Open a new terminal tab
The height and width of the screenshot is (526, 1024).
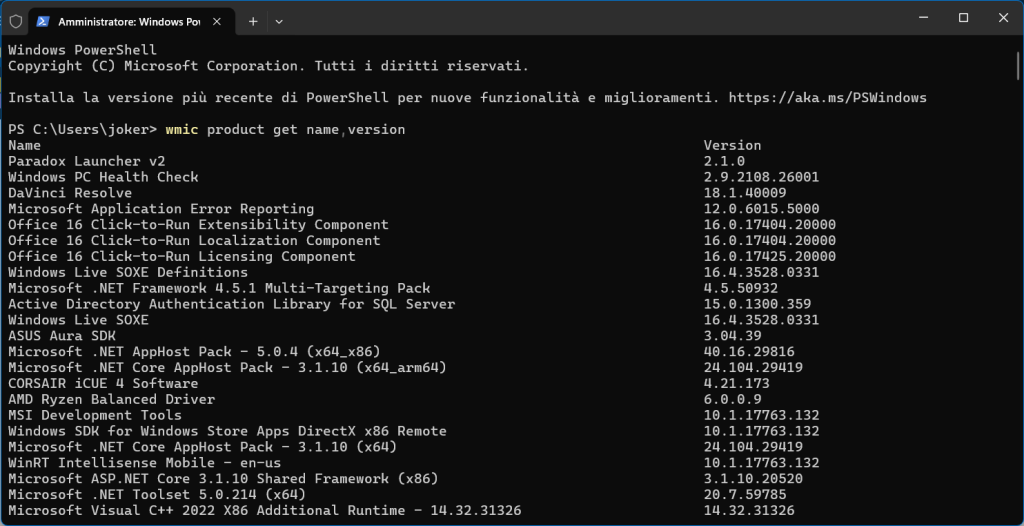click(253, 21)
